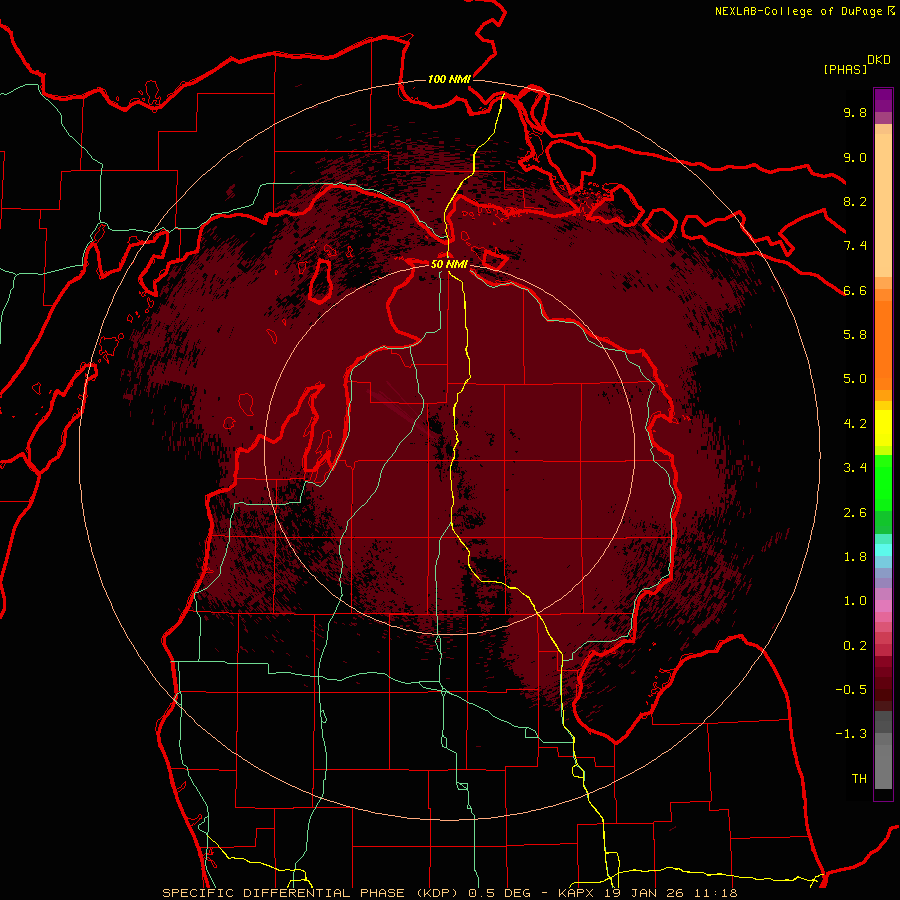Pick the peach band of the color bar
Viewport: 900px width, 900px height.
tap(883, 205)
